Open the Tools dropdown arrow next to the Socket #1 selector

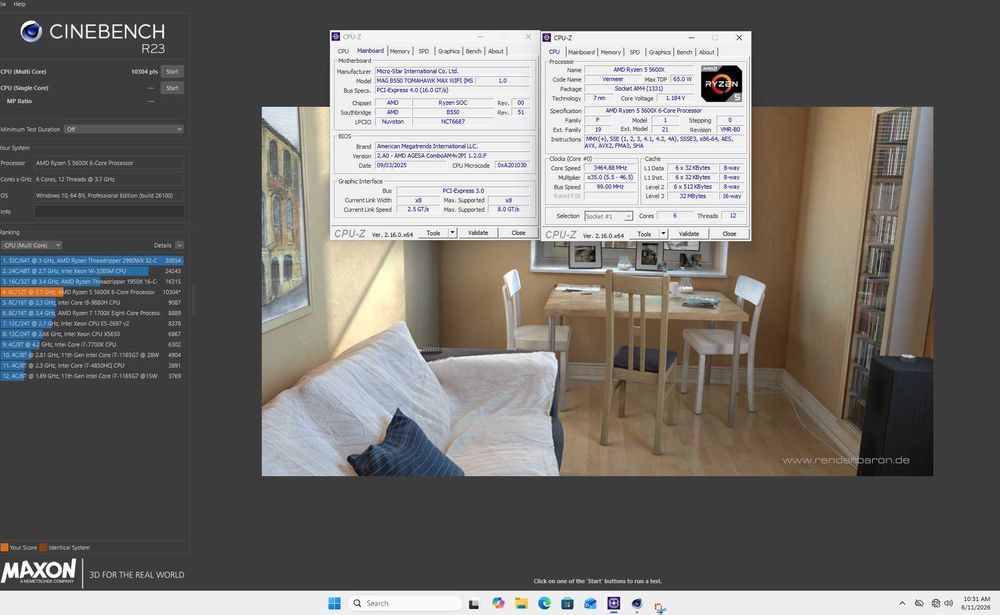663,234
